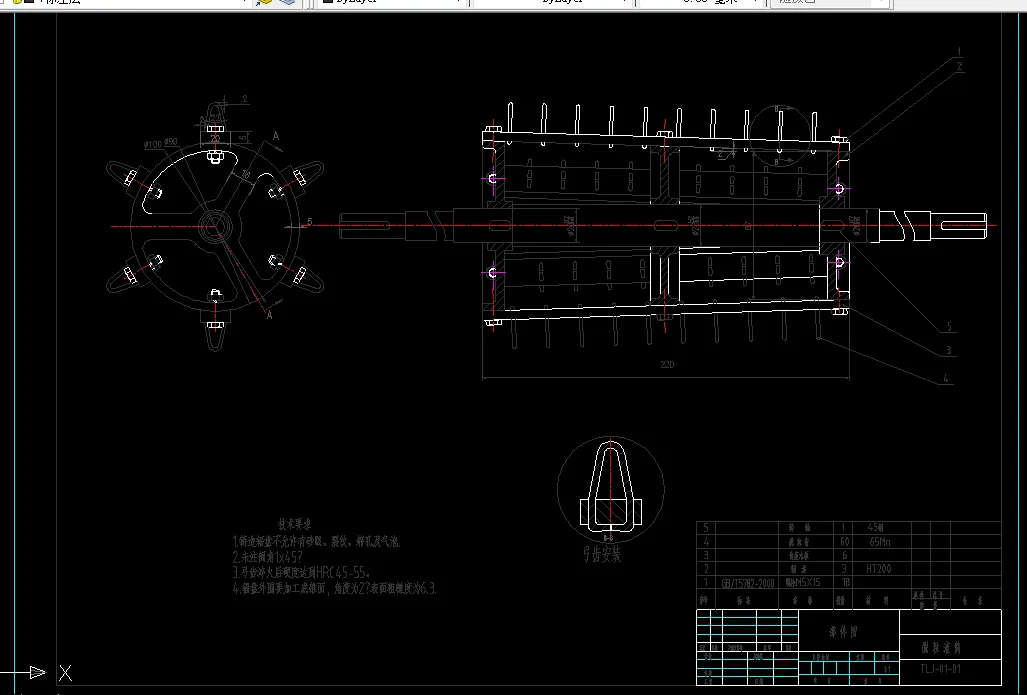
Task: Select the 部件图 title block text
Action: [x=843, y=632]
